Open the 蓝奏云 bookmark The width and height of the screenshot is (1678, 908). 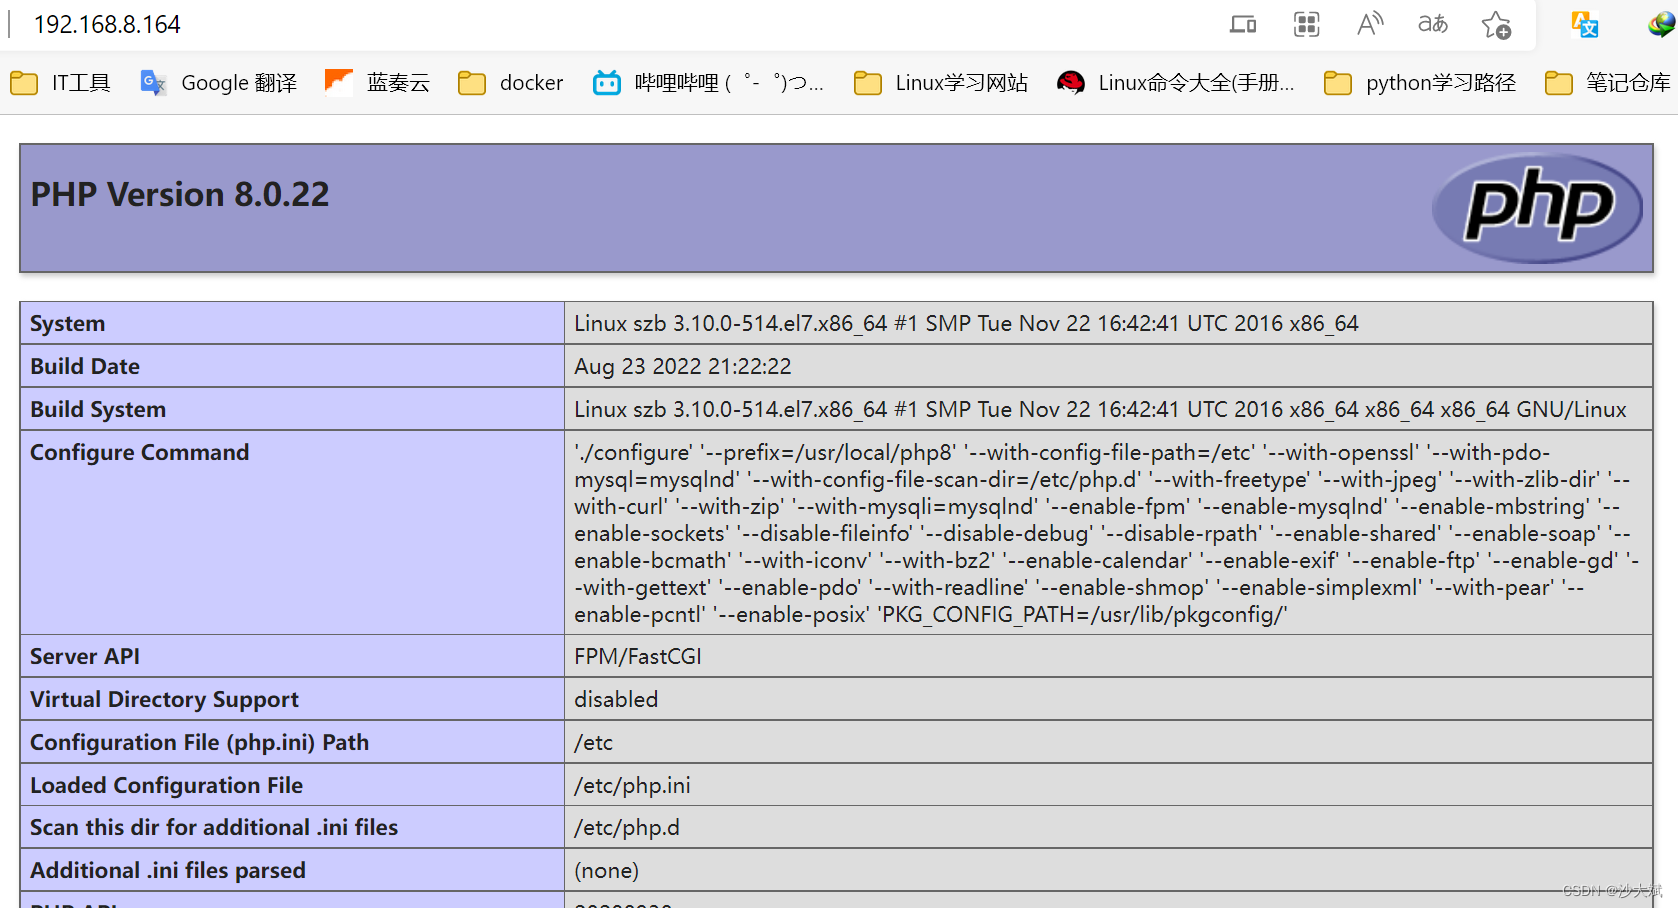pyautogui.click(x=378, y=83)
